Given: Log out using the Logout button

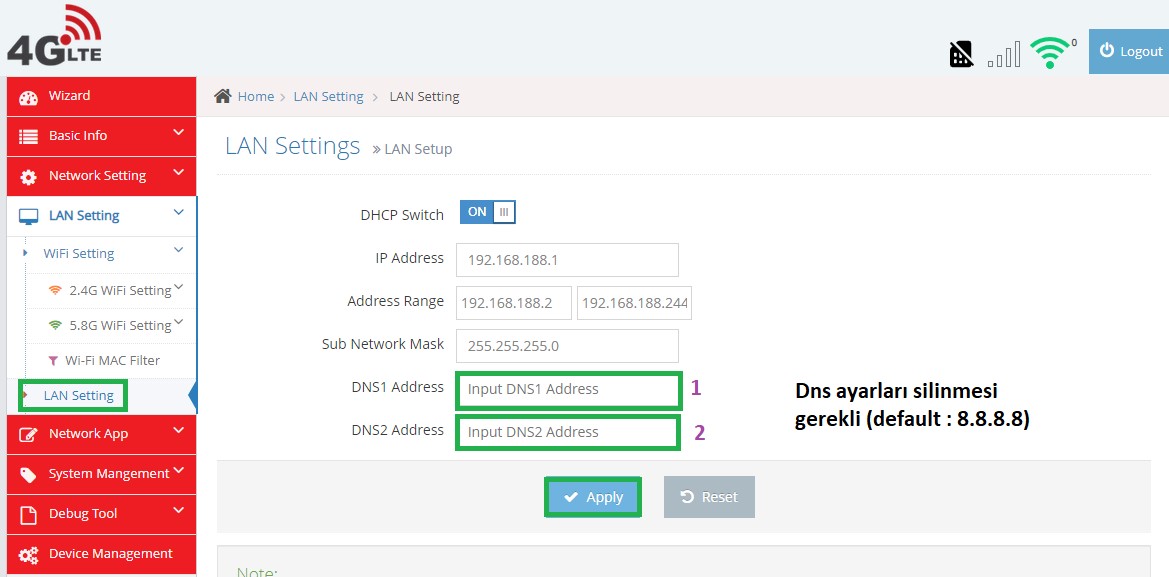Looking at the screenshot, I should (1130, 52).
